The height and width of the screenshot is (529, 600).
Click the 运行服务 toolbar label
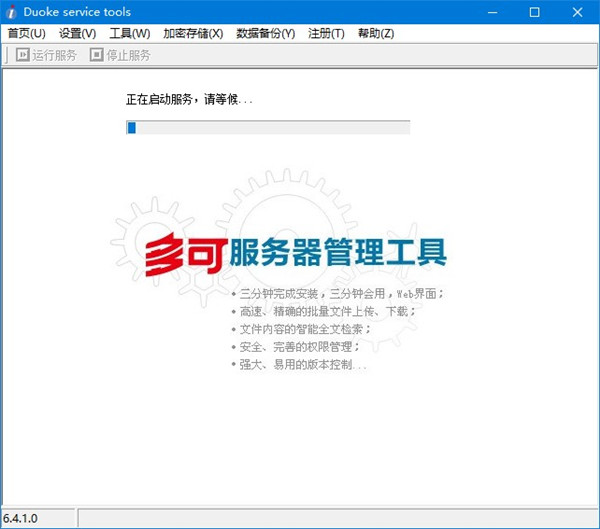coord(54,55)
